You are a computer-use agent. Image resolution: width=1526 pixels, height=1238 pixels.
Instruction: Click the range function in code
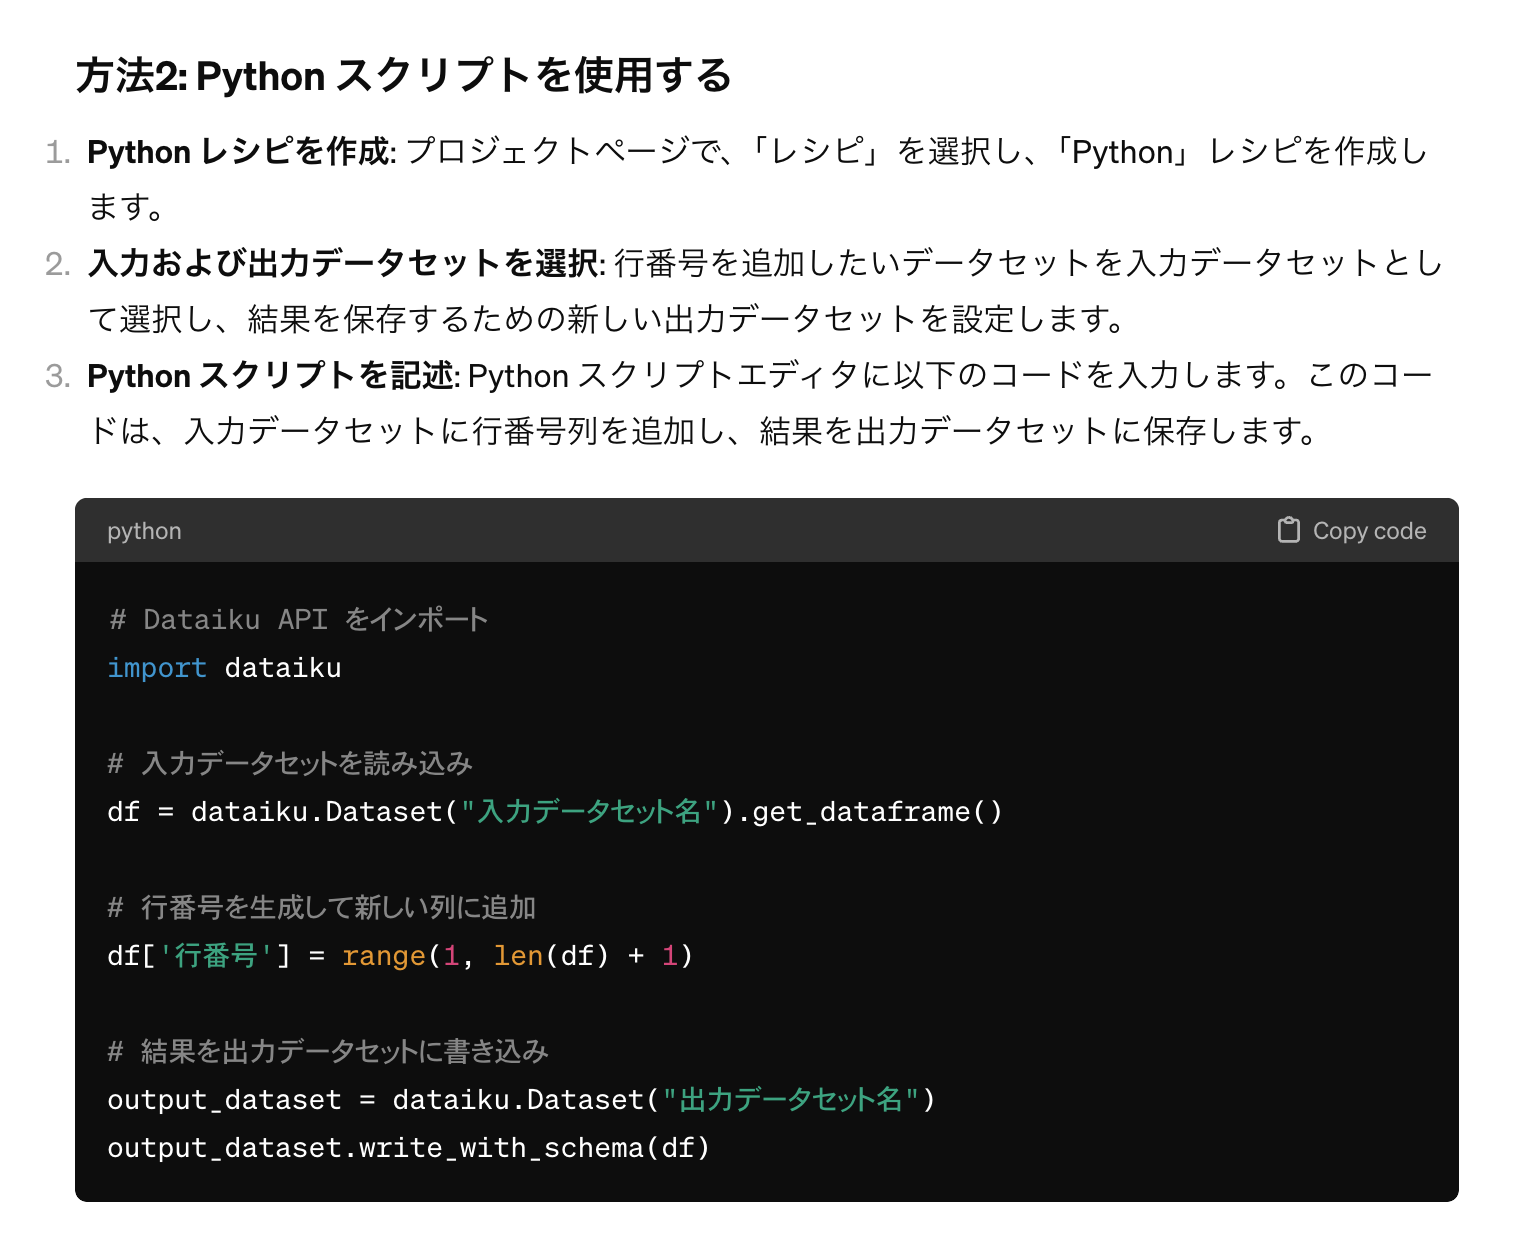point(384,957)
